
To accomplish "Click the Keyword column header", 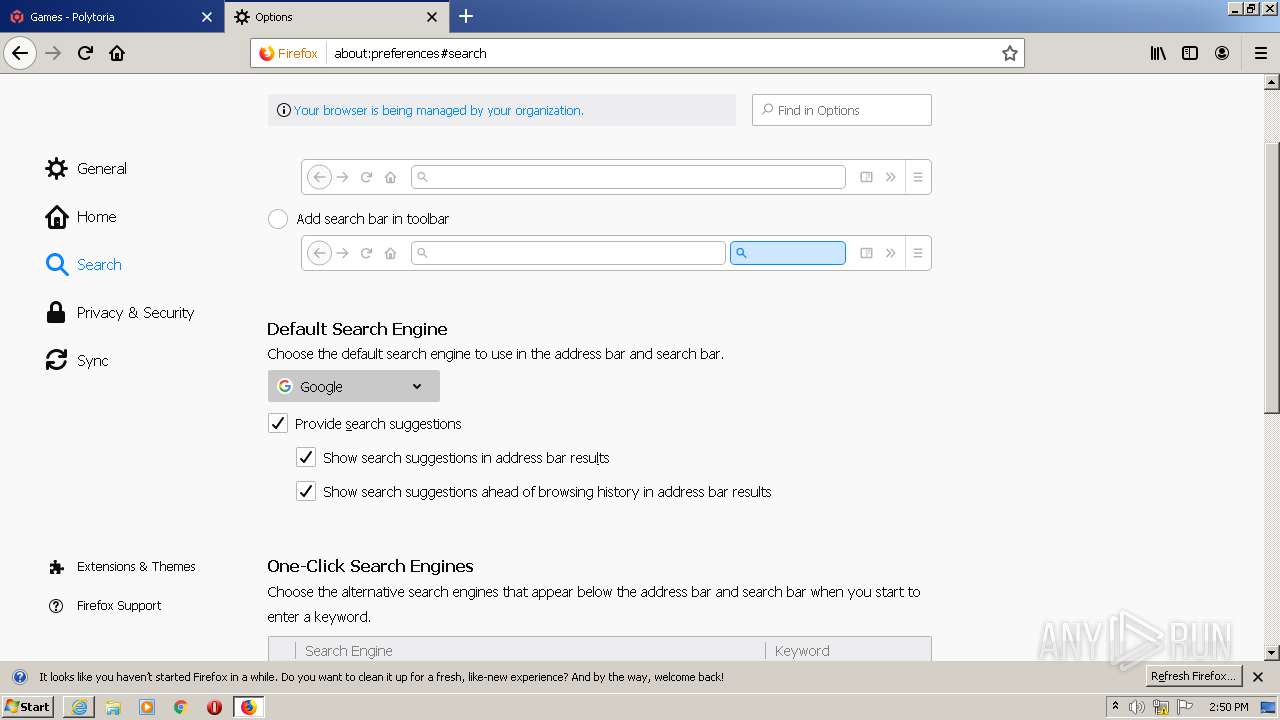I will 848,650.
